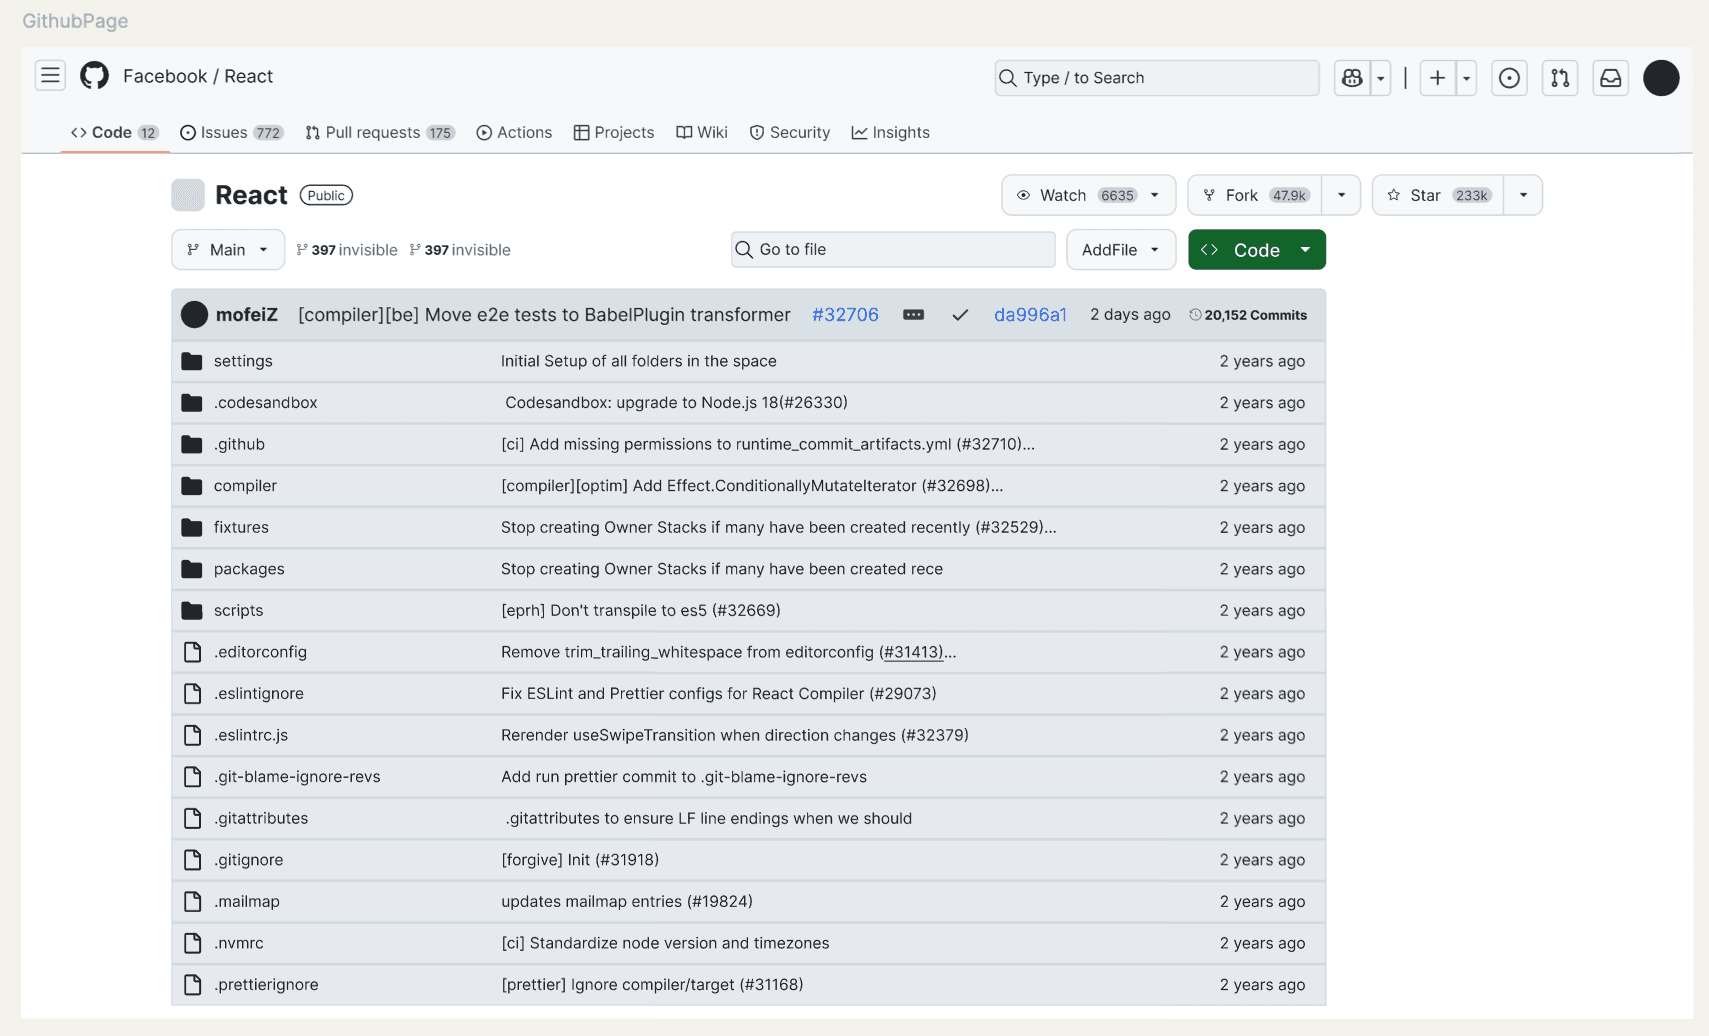The width and height of the screenshot is (1709, 1036).
Task: Open the .eslintignore file
Action: tap(259, 694)
